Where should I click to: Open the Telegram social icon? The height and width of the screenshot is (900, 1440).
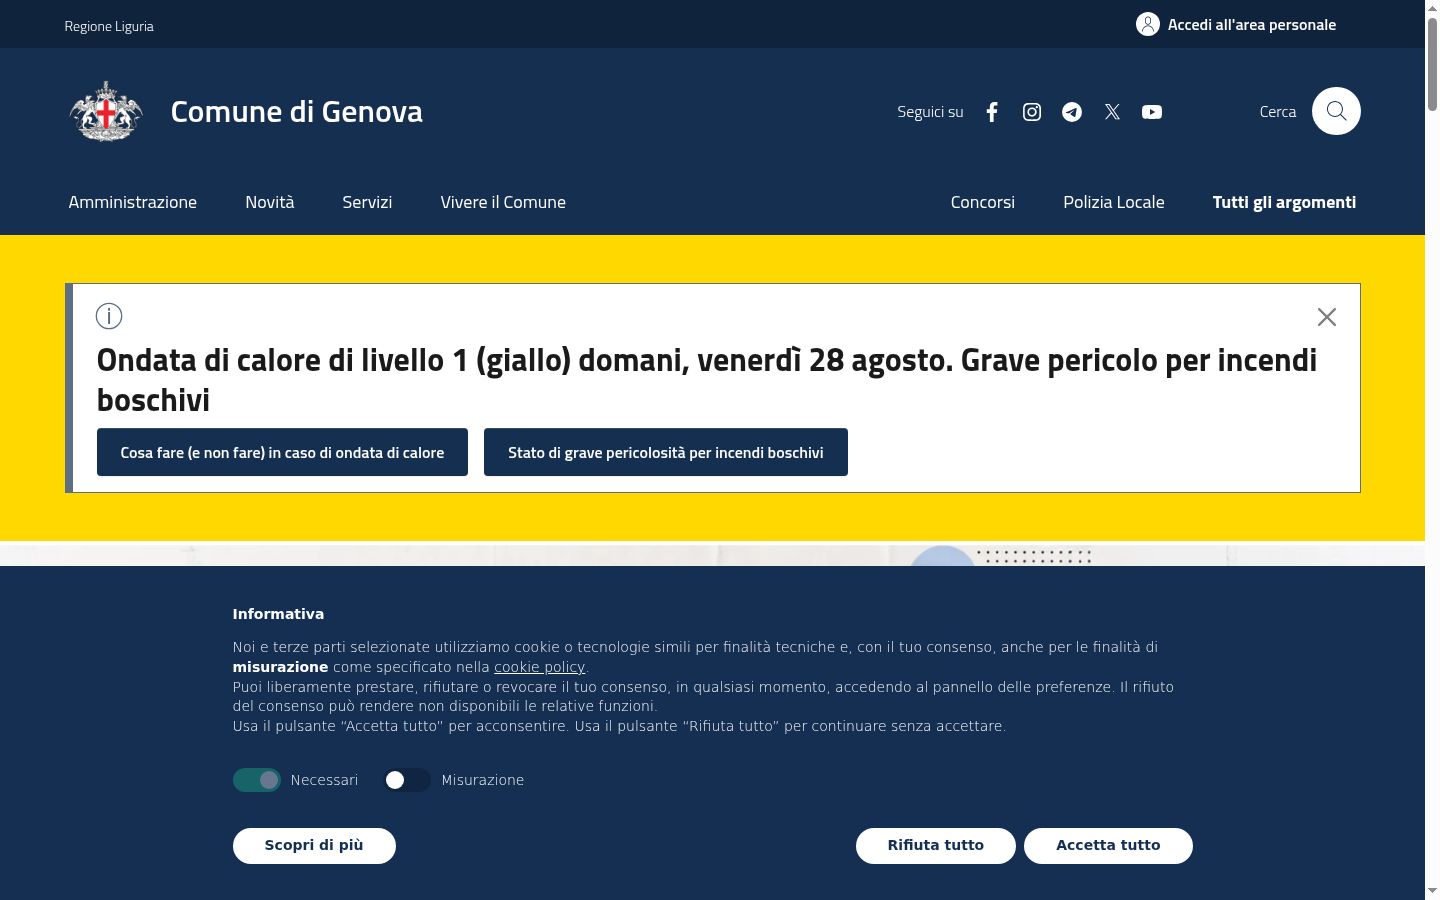pyautogui.click(x=1072, y=112)
